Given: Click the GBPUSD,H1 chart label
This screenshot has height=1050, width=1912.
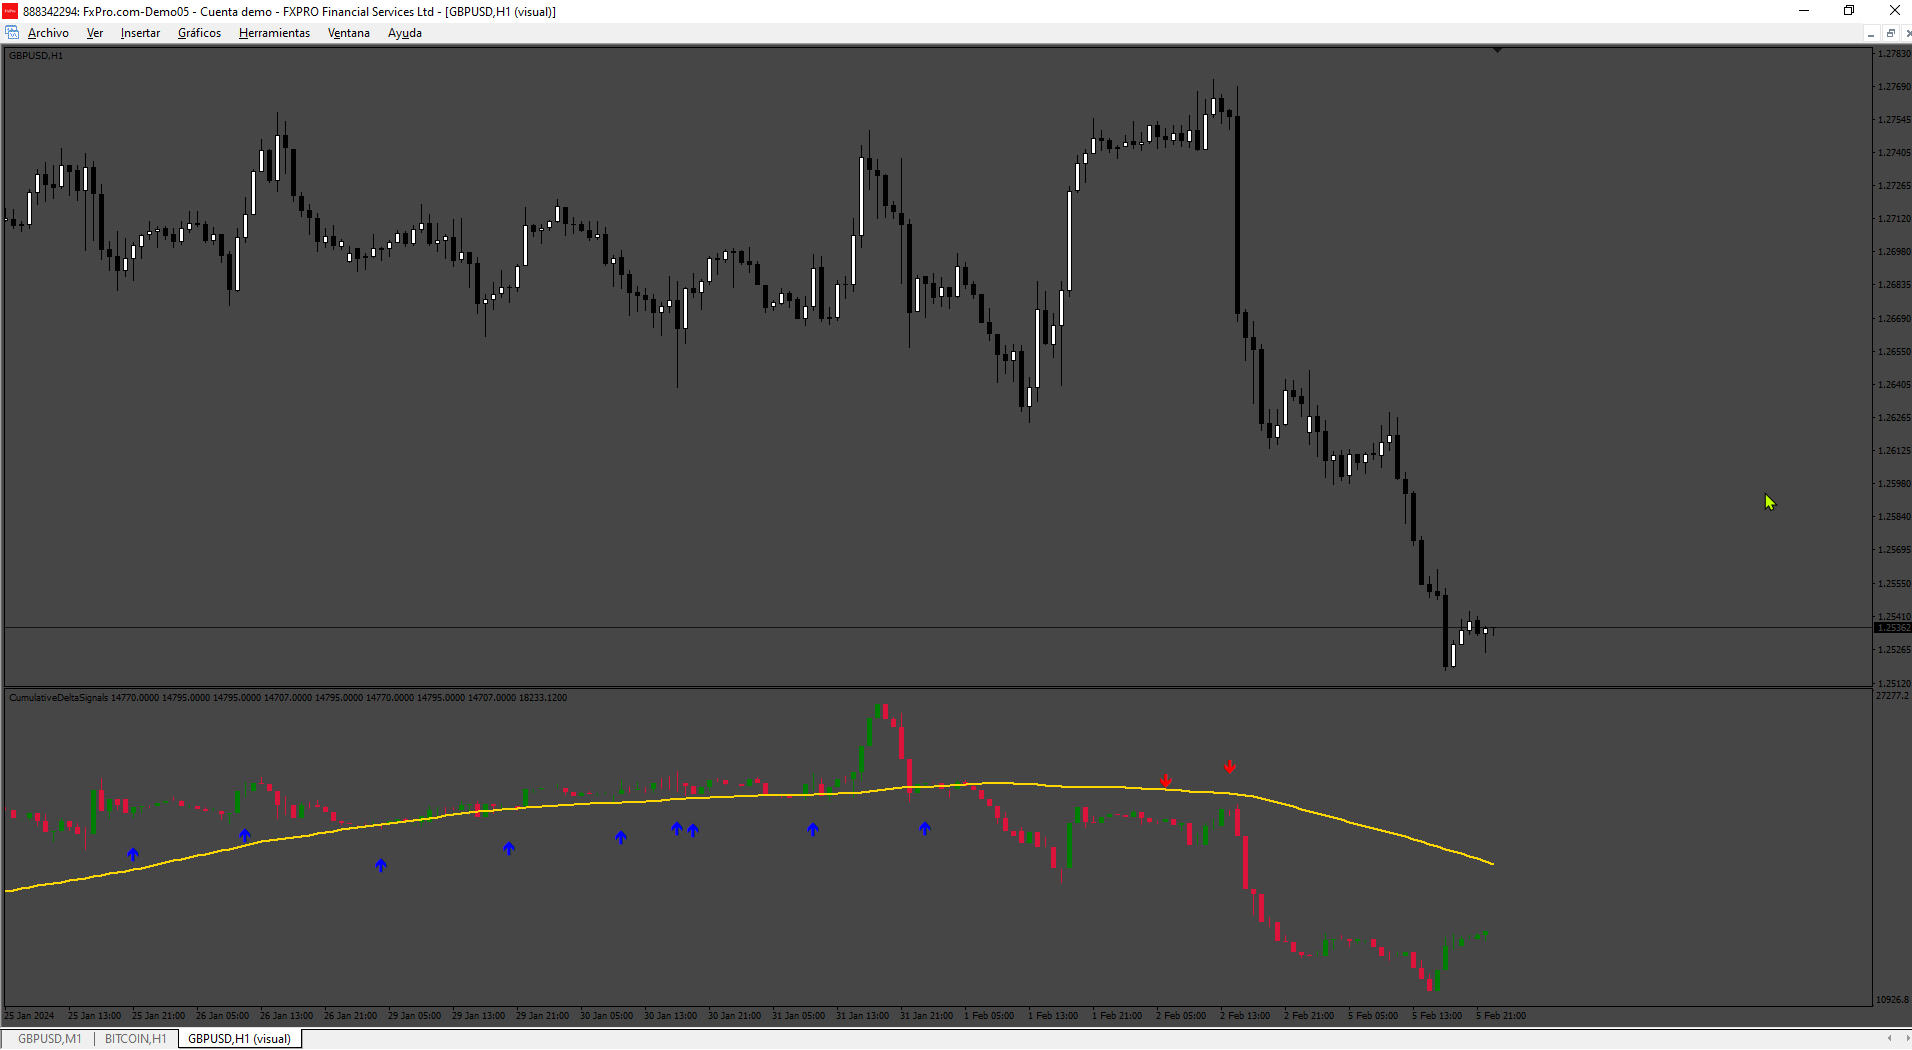Looking at the screenshot, I should [36, 56].
